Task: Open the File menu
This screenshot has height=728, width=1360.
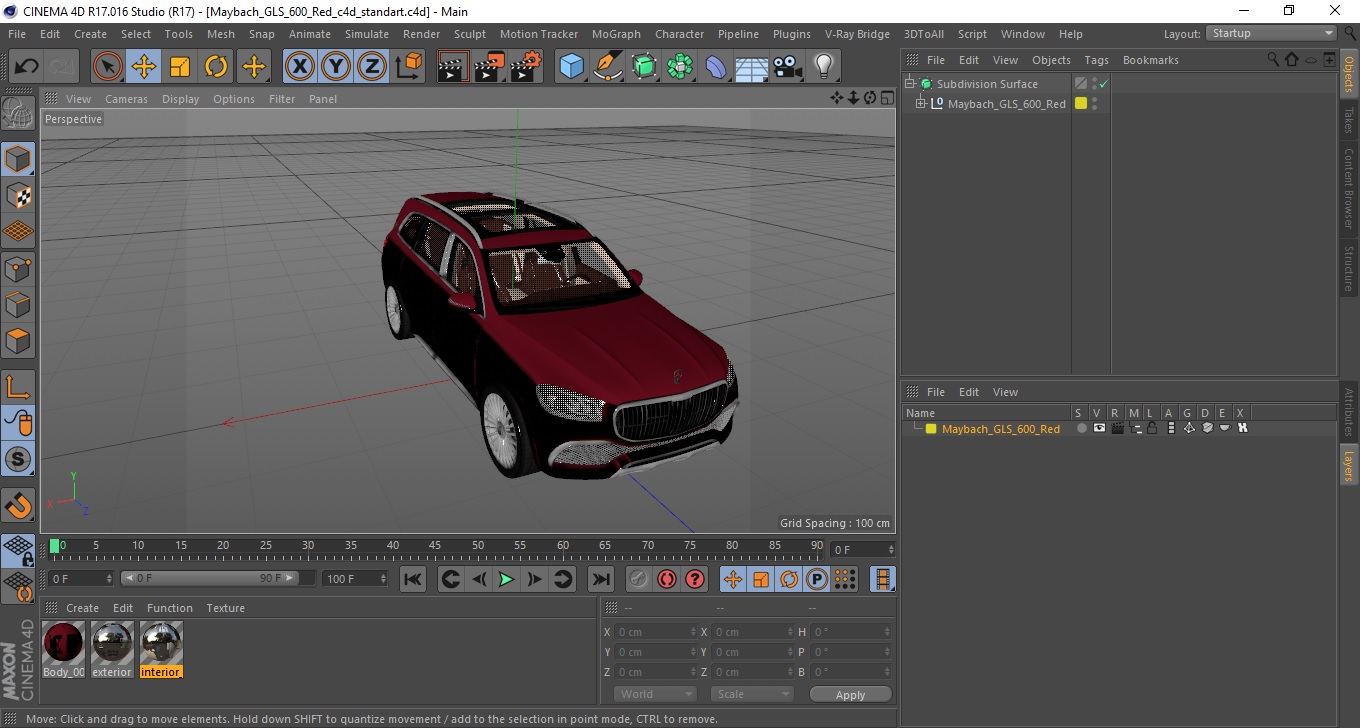Action: pyautogui.click(x=17, y=34)
